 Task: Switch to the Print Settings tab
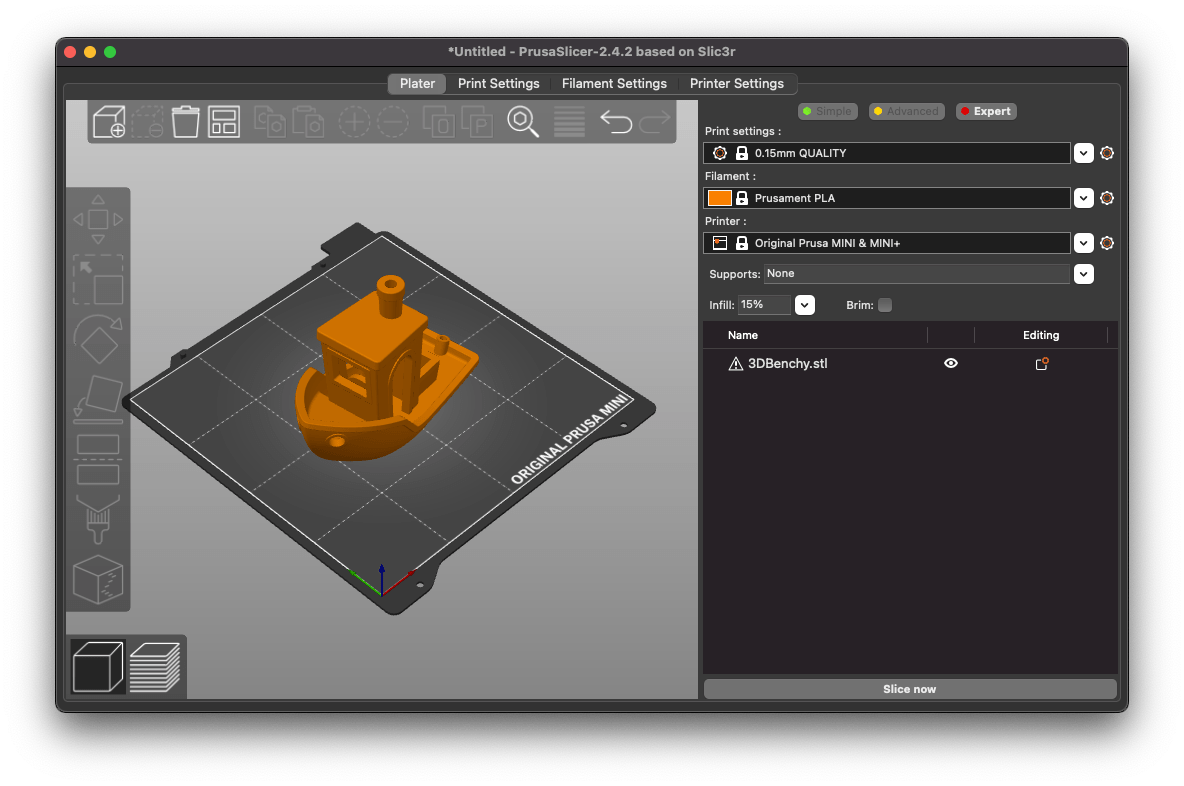pyautogui.click(x=498, y=83)
